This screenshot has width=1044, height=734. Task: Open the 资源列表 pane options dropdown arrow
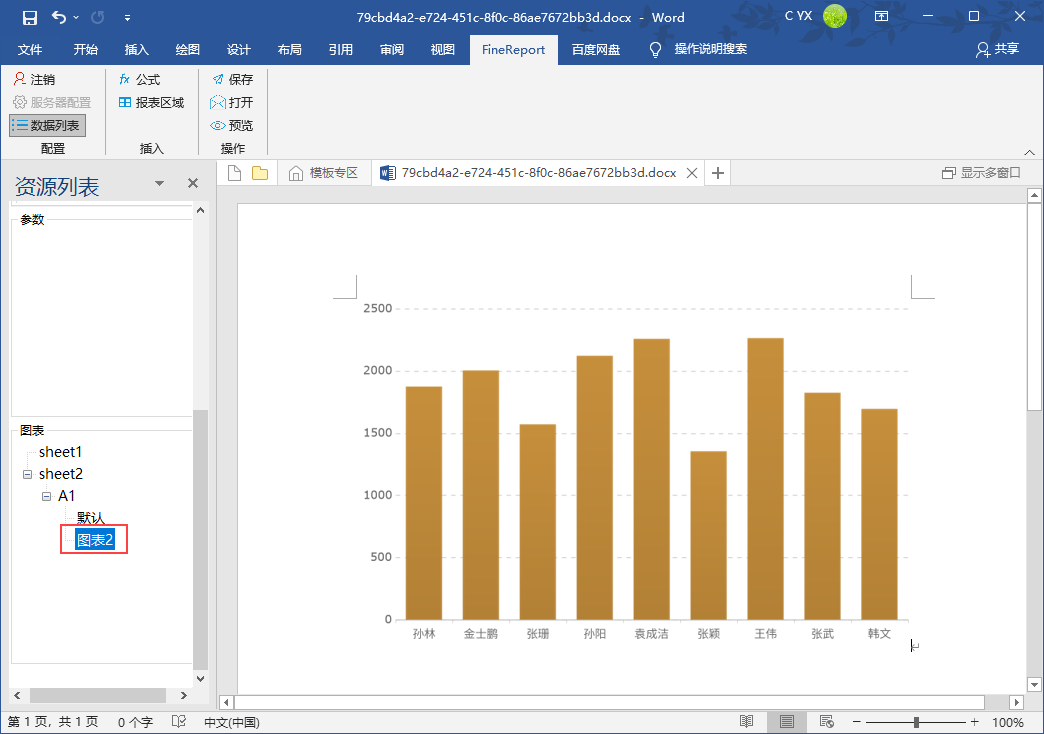click(x=159, y=184)
